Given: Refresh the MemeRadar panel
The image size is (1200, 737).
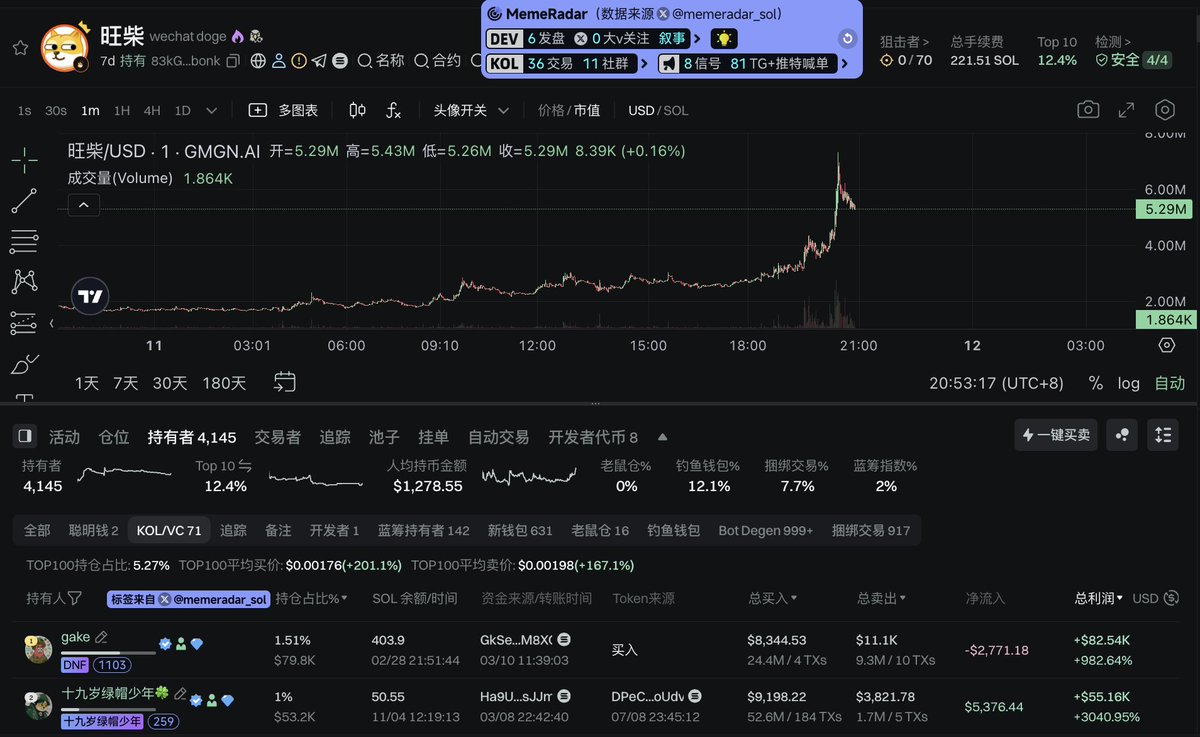Looking at the screenshot, I should pyautogui.click(x=847, y=39).
